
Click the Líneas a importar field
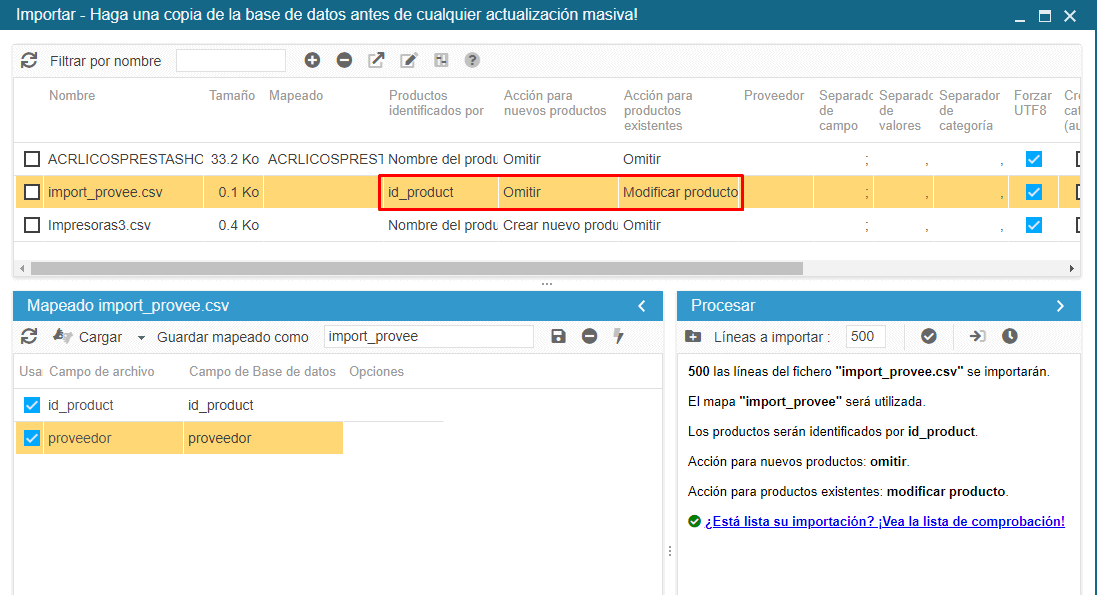[x=865, y=337]
